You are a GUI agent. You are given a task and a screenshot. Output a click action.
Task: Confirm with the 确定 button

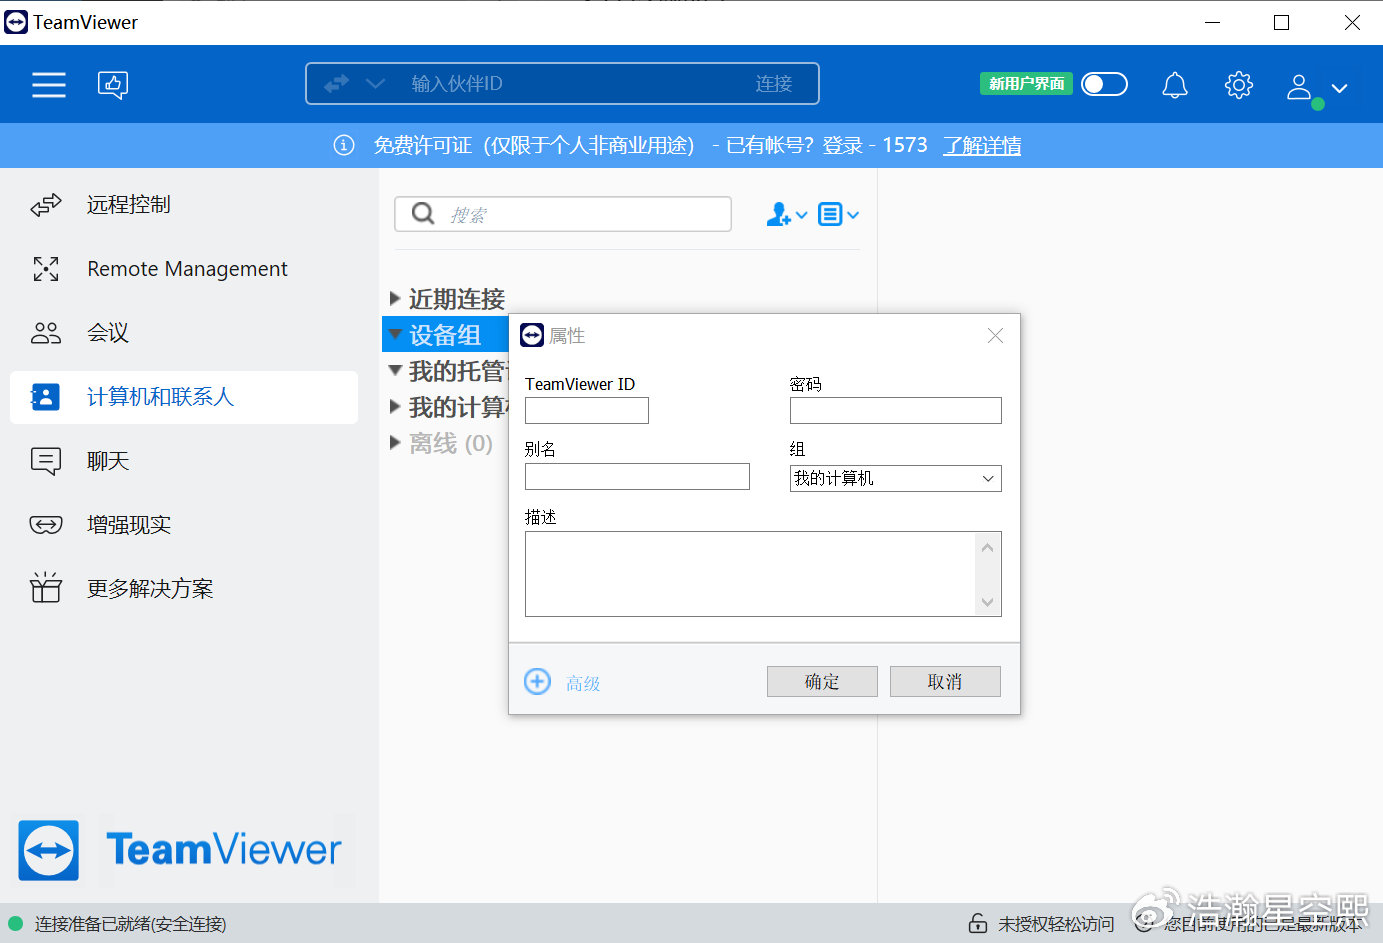tap(822, 681)
